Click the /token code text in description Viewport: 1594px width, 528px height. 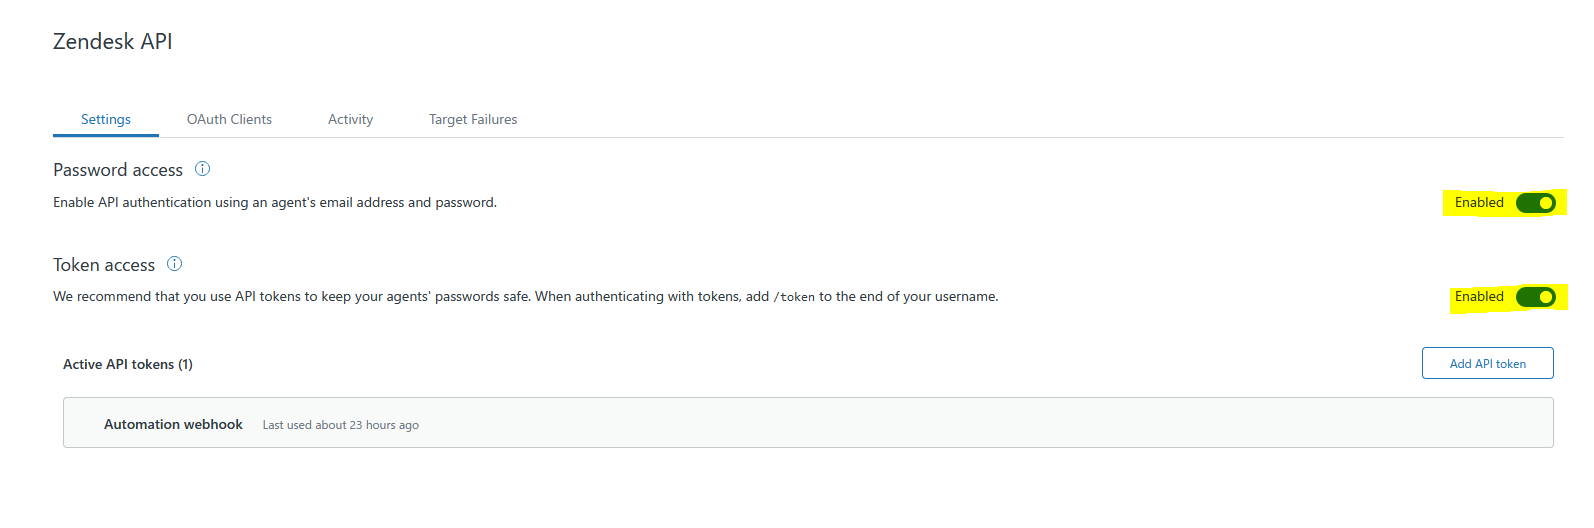(x=794, y=297)
